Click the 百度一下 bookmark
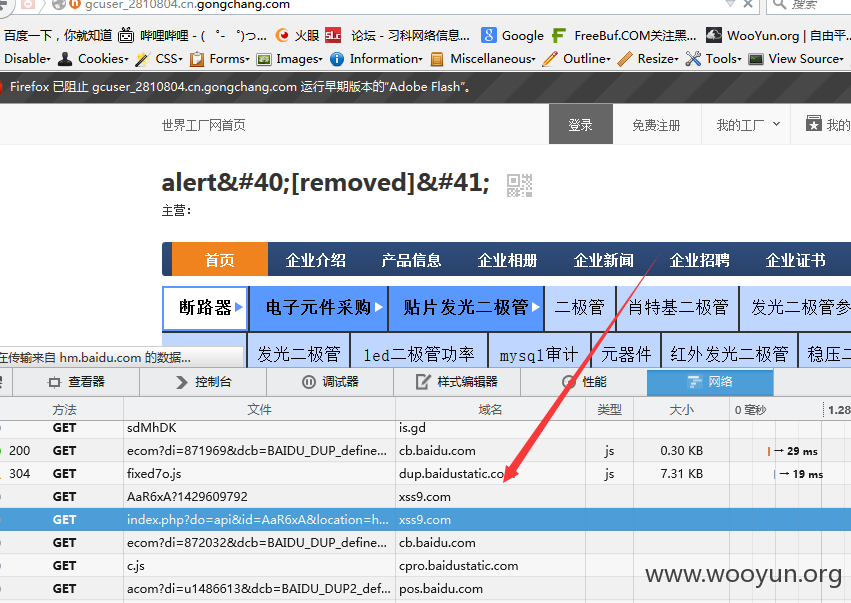 (58, 35)
